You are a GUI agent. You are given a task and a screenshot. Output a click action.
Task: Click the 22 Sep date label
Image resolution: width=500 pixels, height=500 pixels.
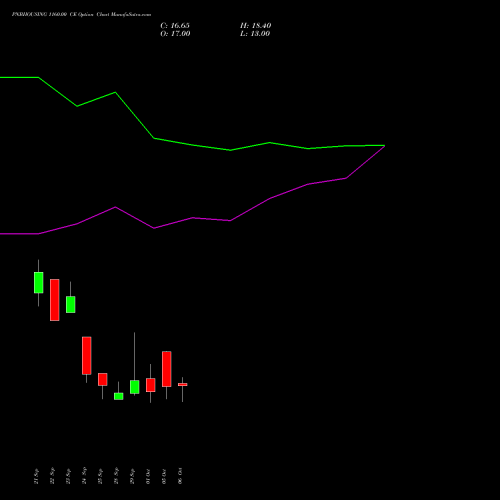[52, 476]
